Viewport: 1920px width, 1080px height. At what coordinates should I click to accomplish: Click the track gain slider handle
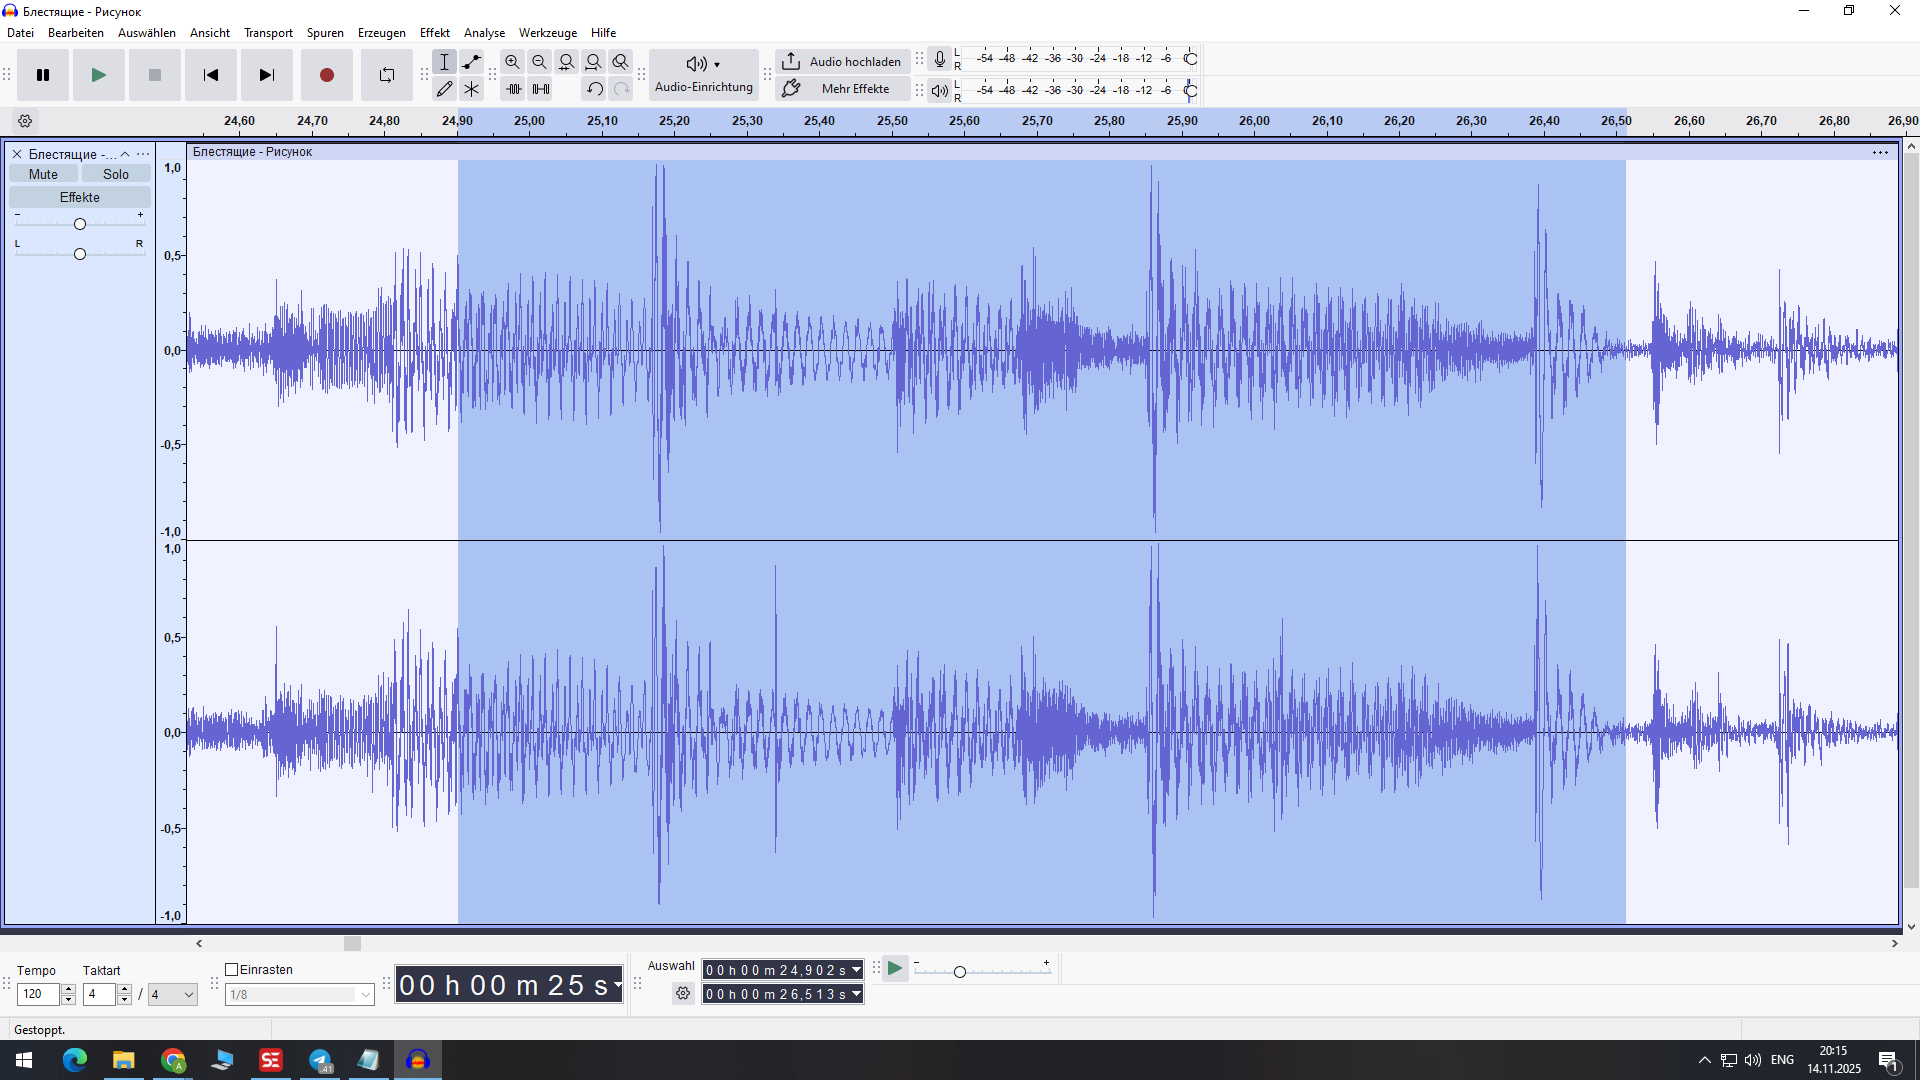pyautogui.click(x=80, y=224)
